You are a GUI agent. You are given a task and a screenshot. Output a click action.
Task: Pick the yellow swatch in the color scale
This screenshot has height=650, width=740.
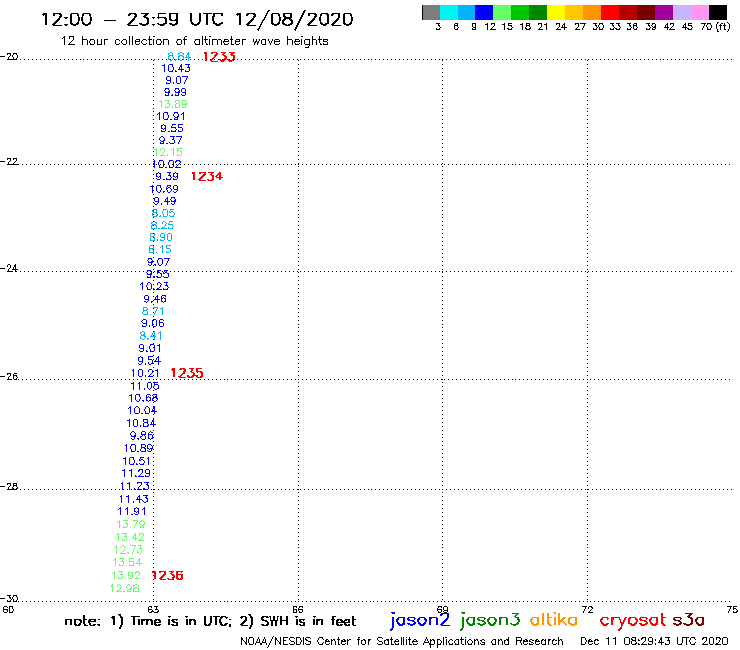(x=556, y=12)
